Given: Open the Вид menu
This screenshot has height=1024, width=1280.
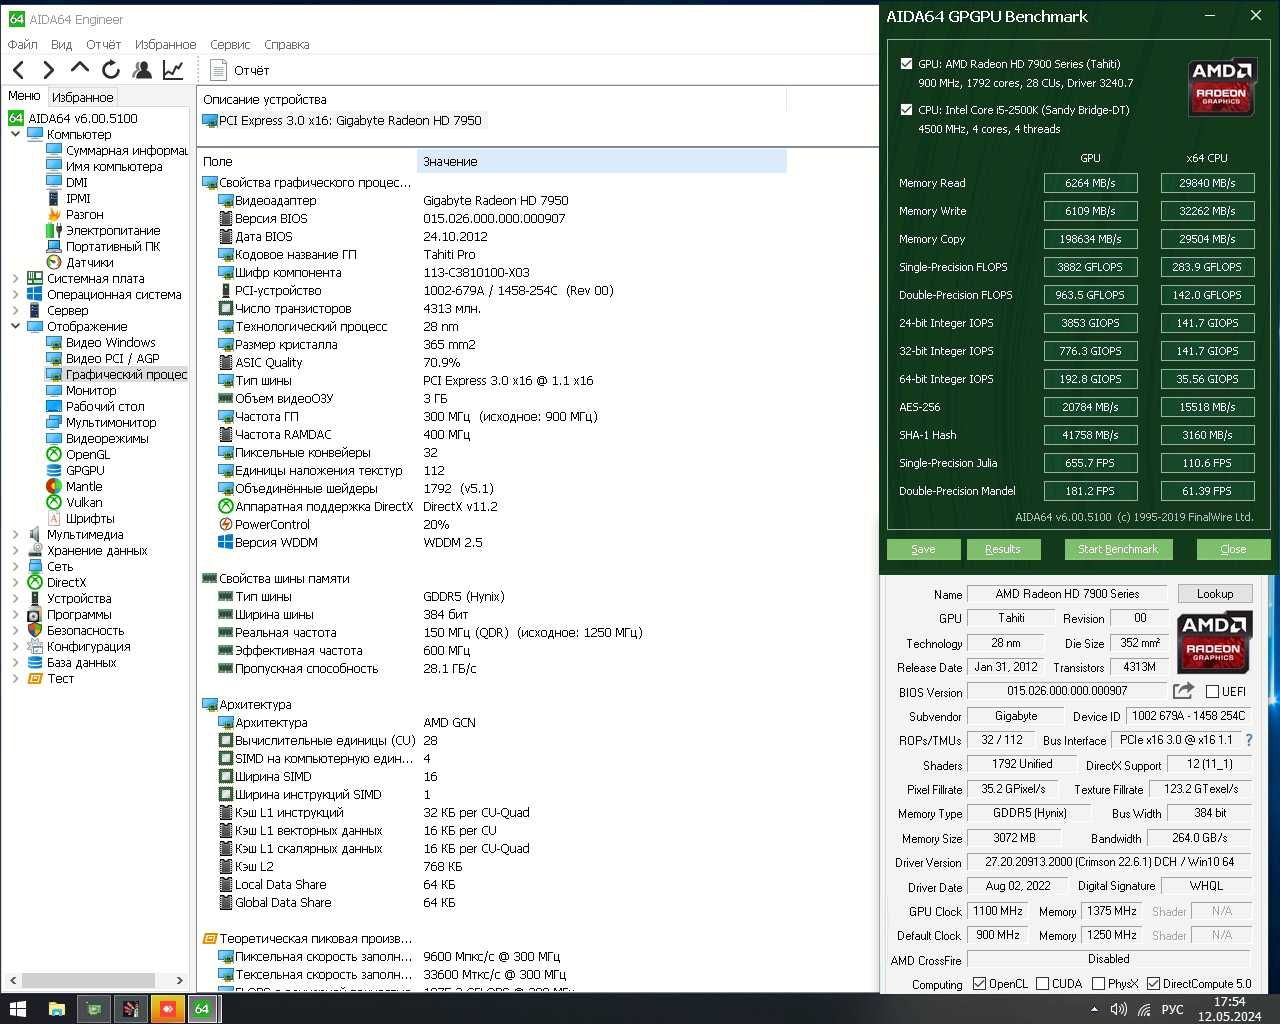Looking at the screenshot, I should click(x=61, y=44).
